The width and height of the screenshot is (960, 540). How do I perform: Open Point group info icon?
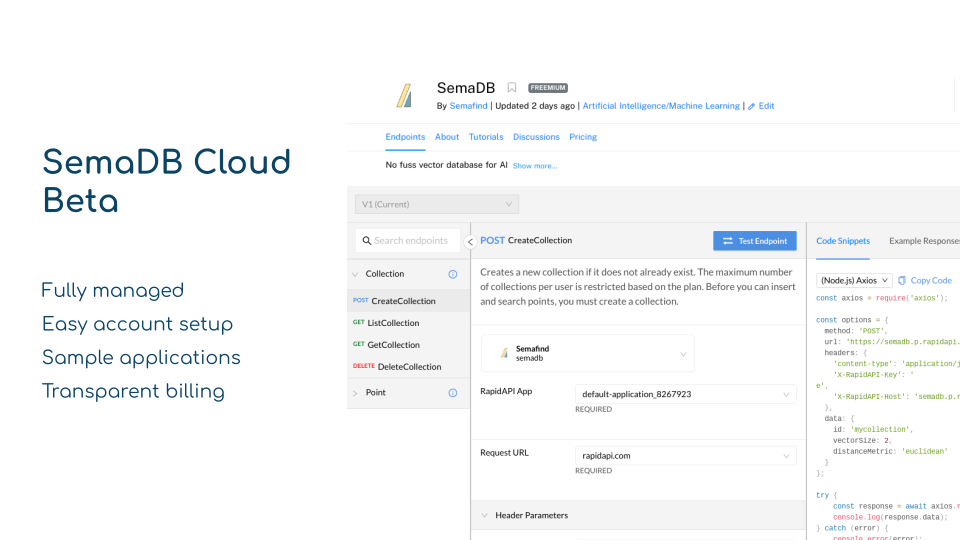point(452,393)
